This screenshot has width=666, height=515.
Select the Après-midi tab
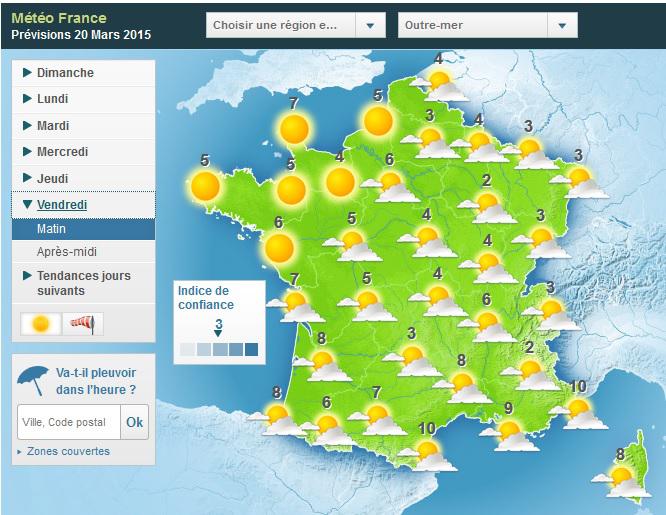click(83, 252)
